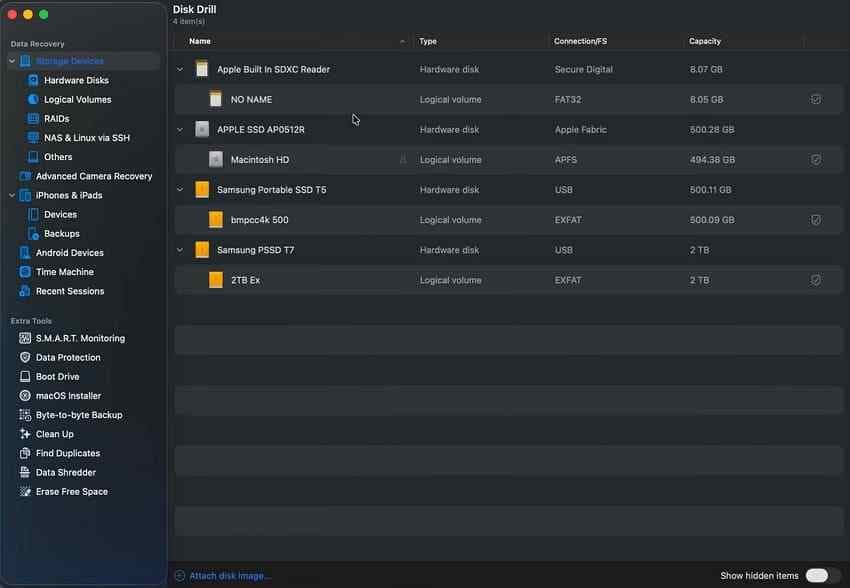The height and width of the screenshot is (588, 850).
Task: Select the bmpcc4k 500 volume row
Action: (x=508, y=220)
